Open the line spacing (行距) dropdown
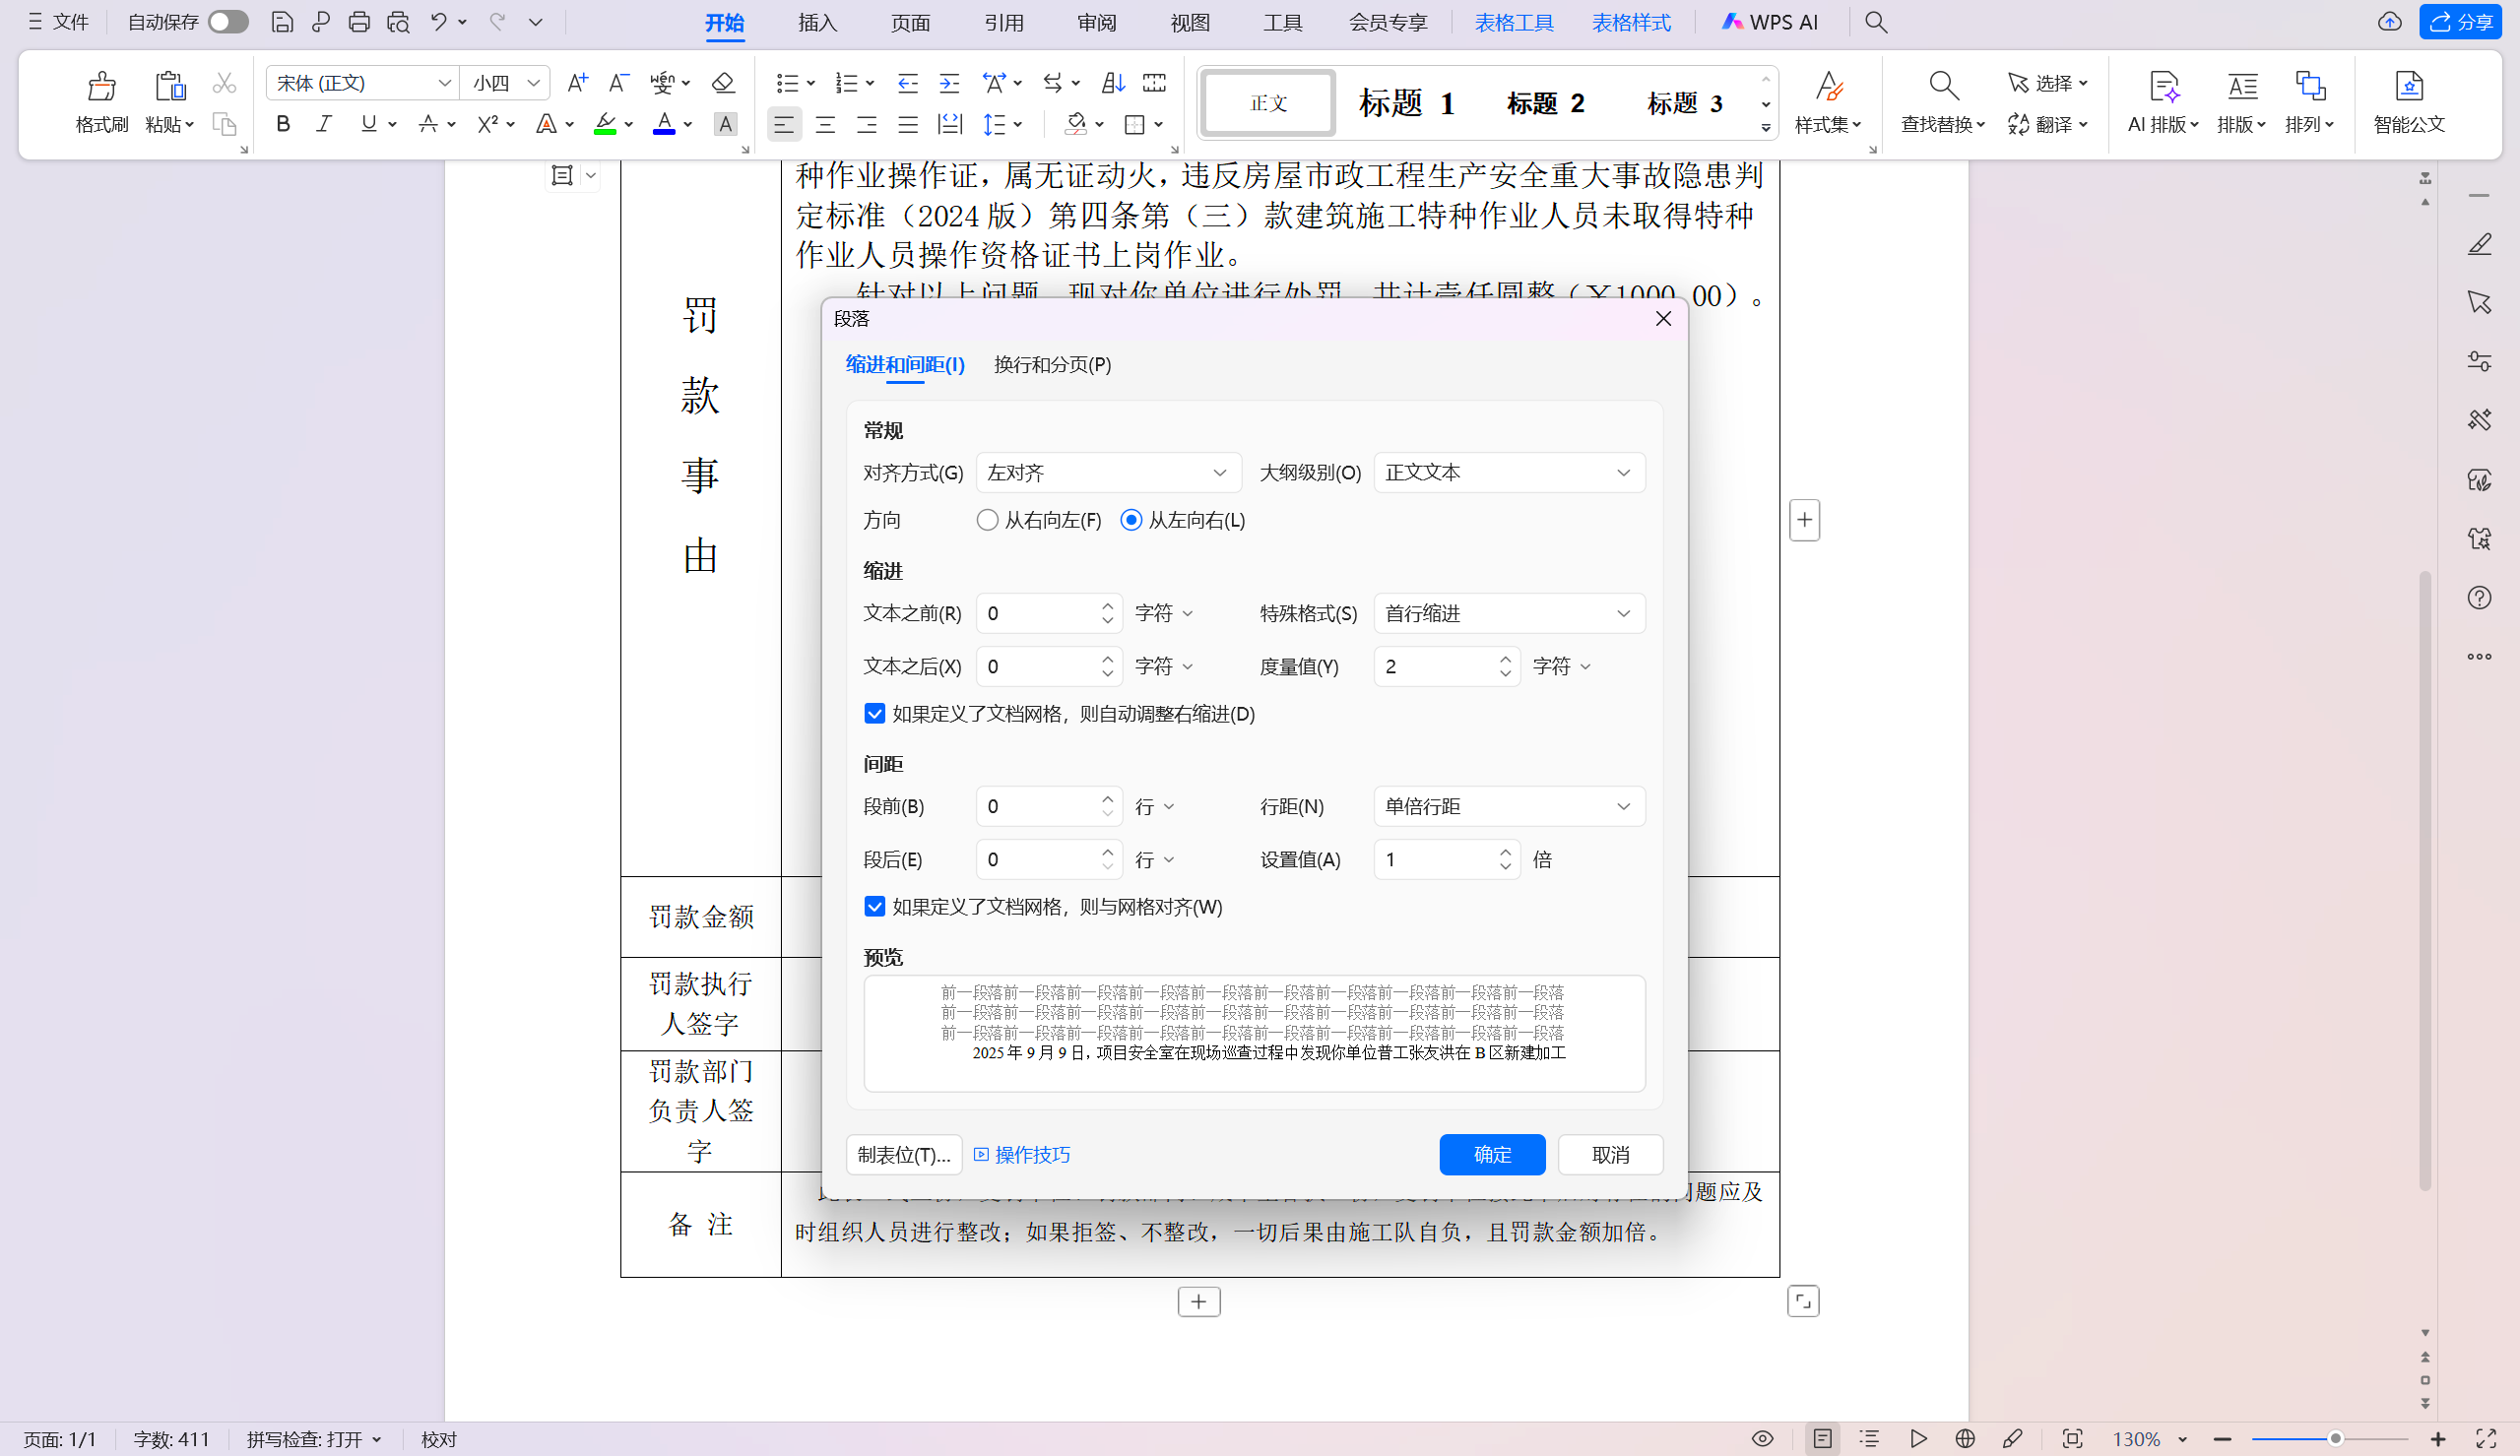 (x=1508, y=806)
